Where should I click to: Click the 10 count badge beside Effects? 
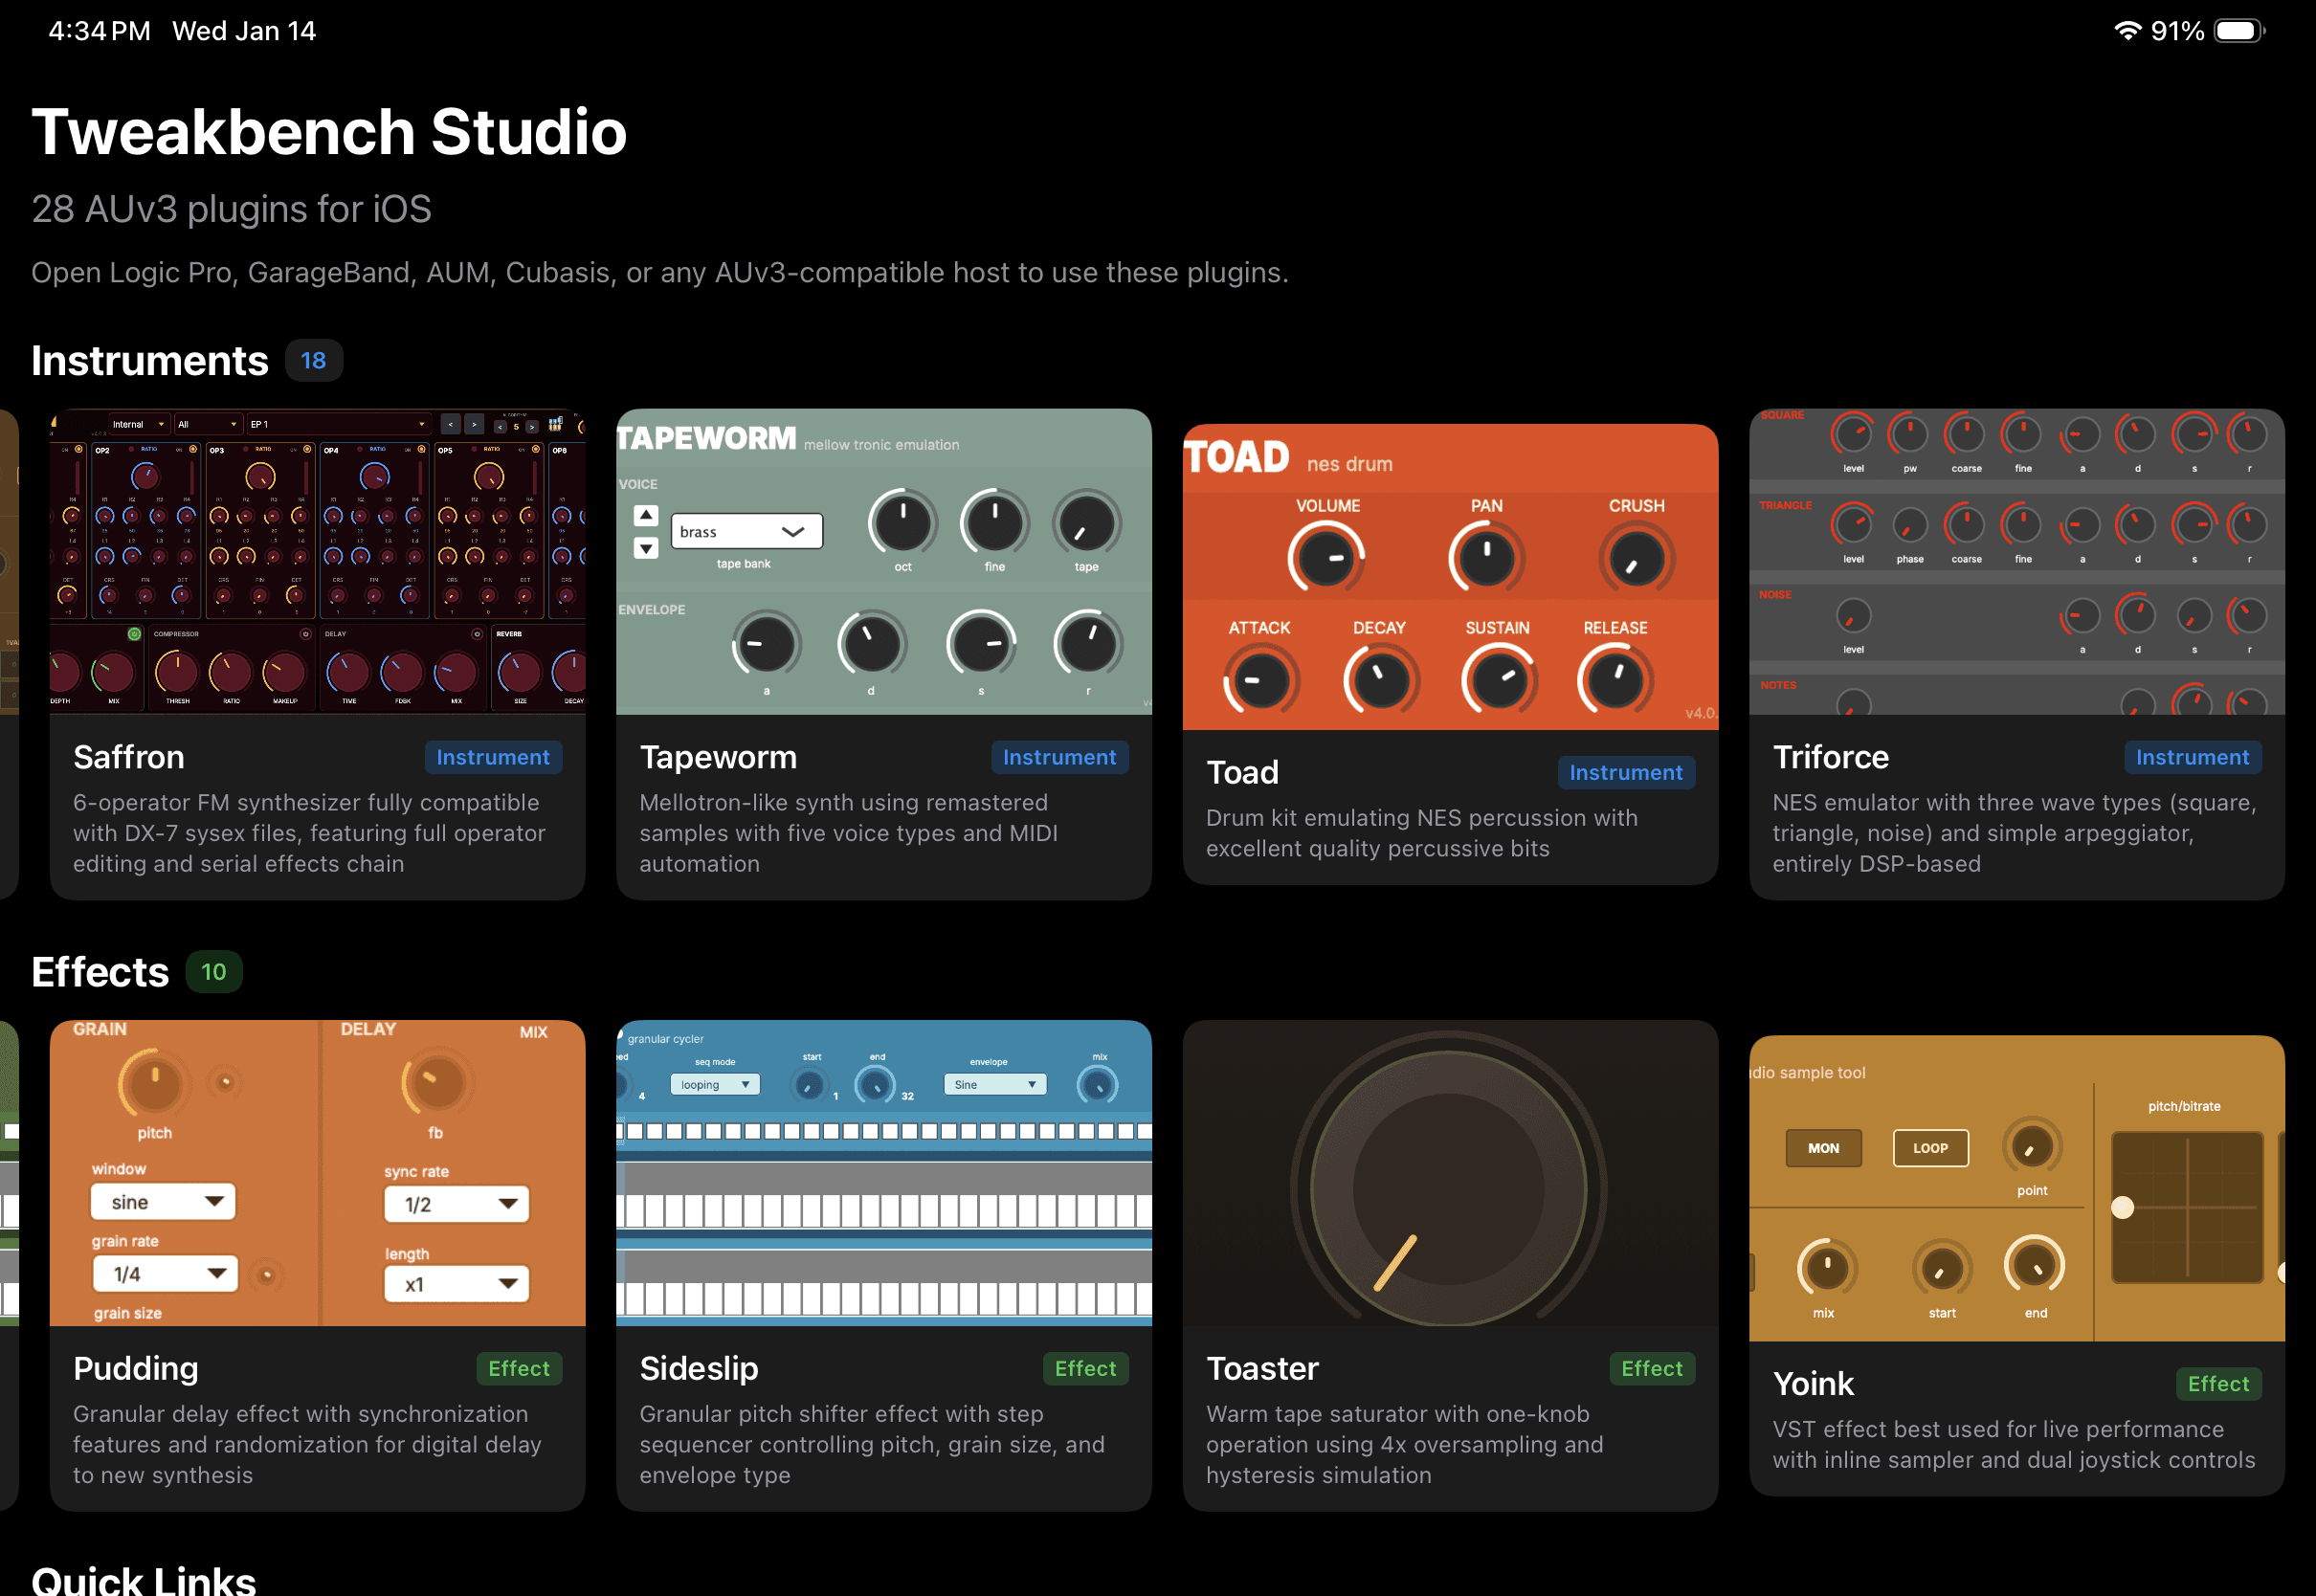click(x=214, y=971)
